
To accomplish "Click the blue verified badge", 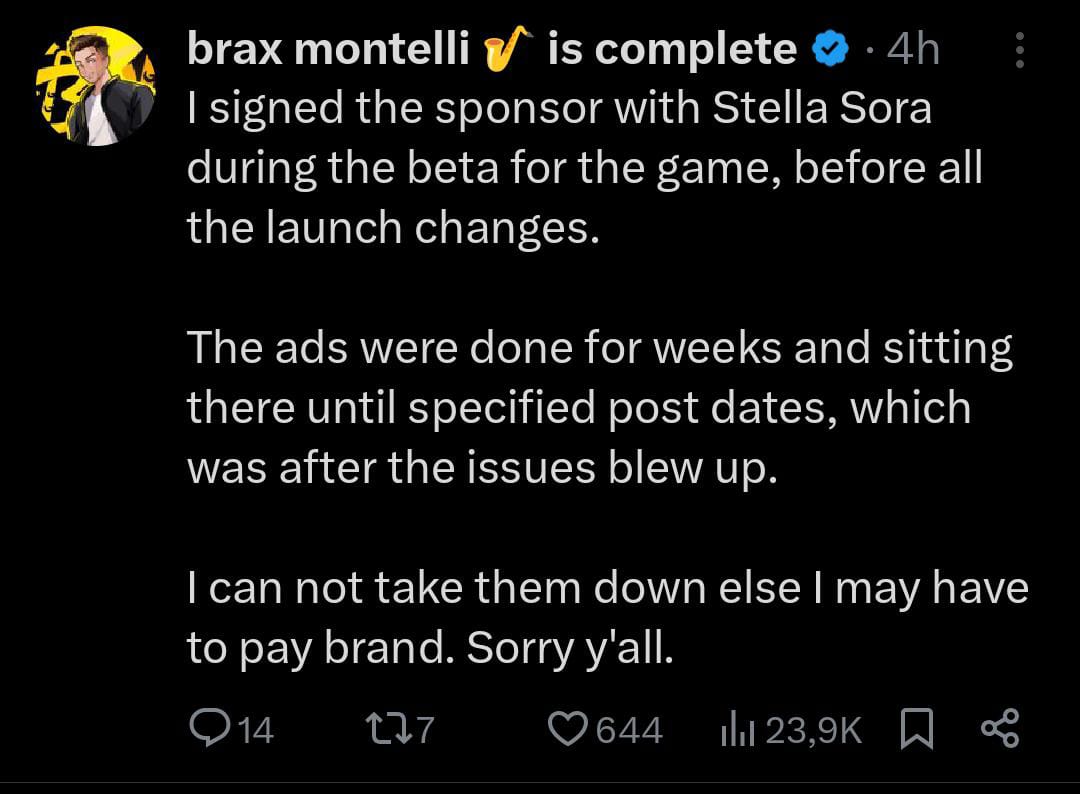I will pos(829,49).
